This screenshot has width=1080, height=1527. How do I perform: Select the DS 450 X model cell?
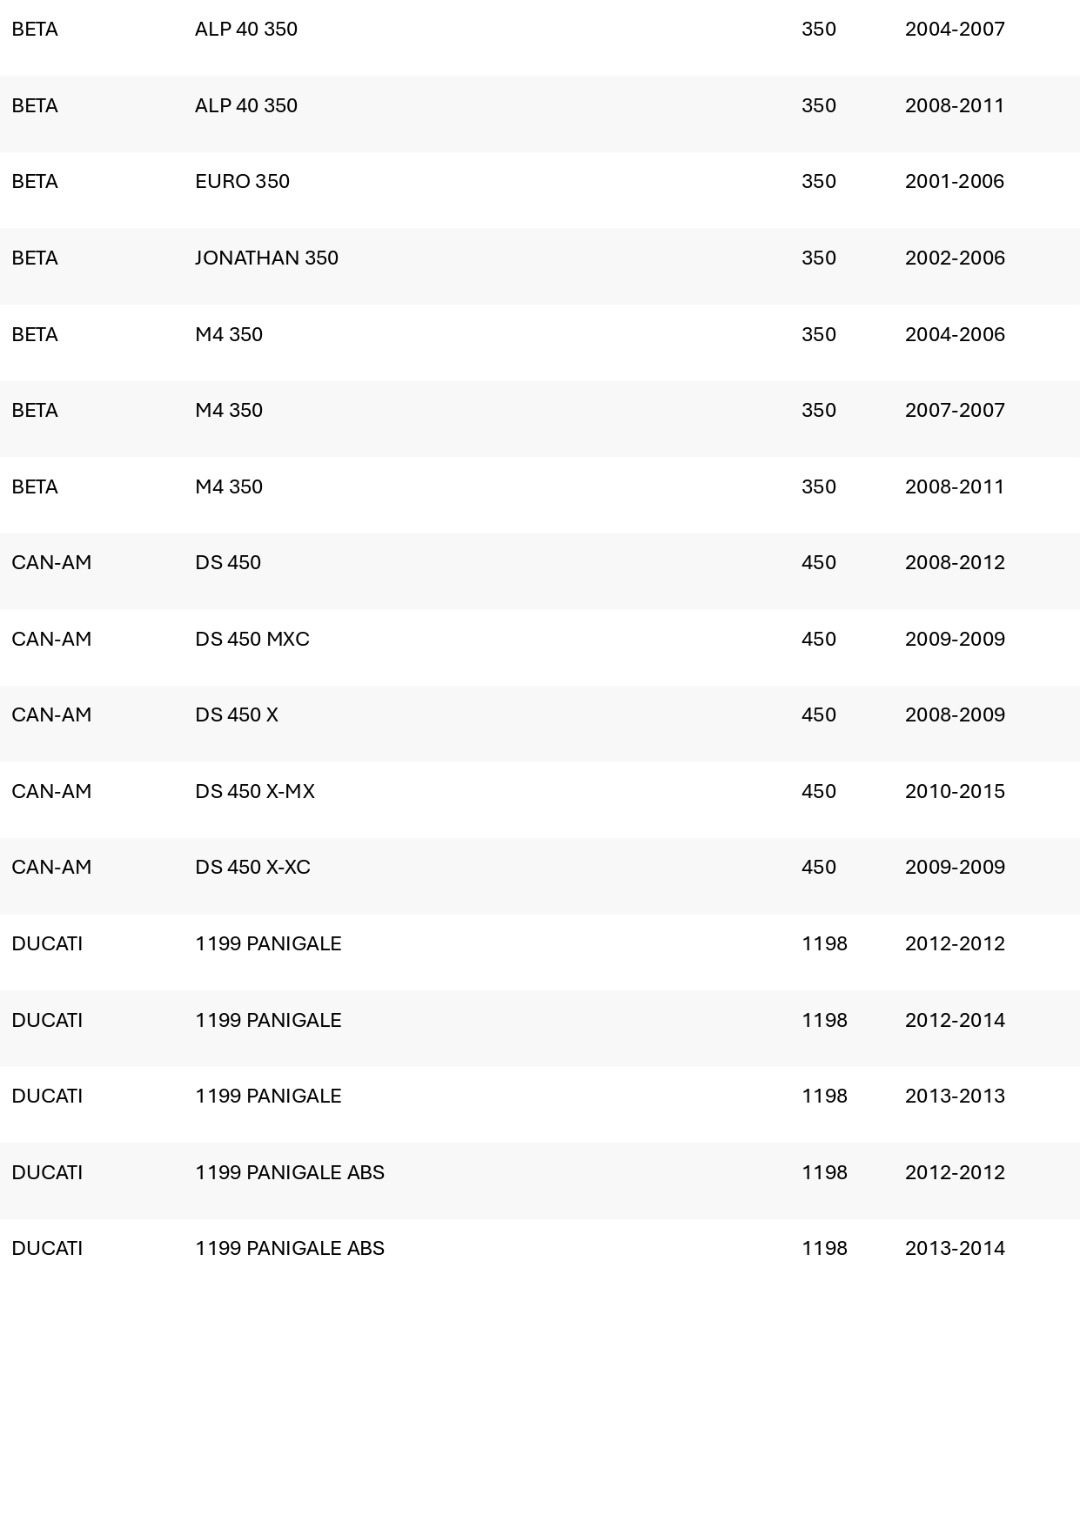(237, 715)
